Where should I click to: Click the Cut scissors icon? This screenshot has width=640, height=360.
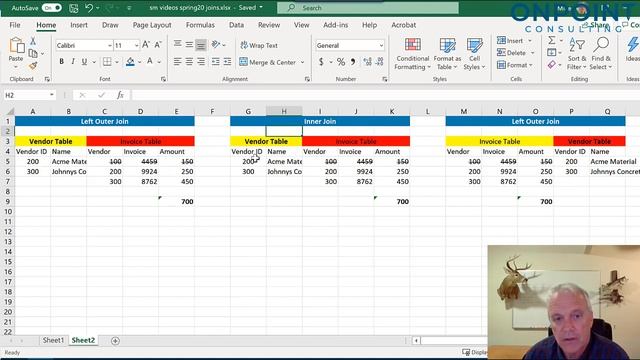33,41
